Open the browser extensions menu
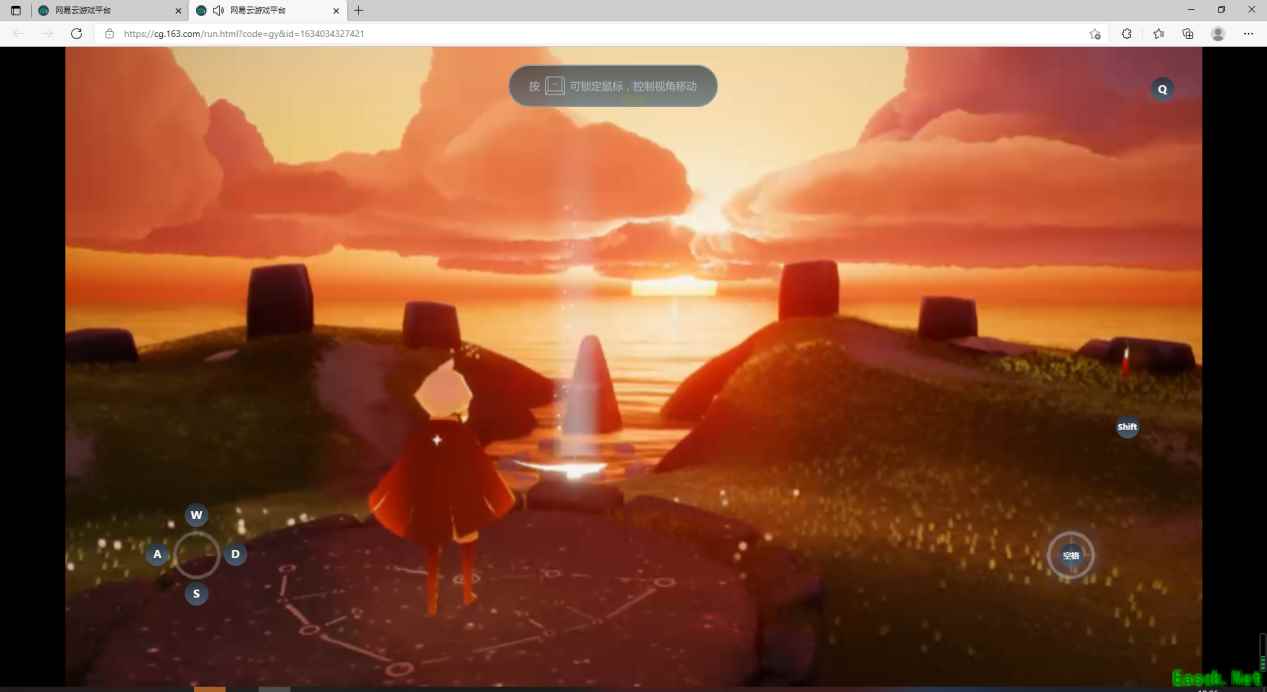This screenshot has width=1267, height=692. (1127, 33)
